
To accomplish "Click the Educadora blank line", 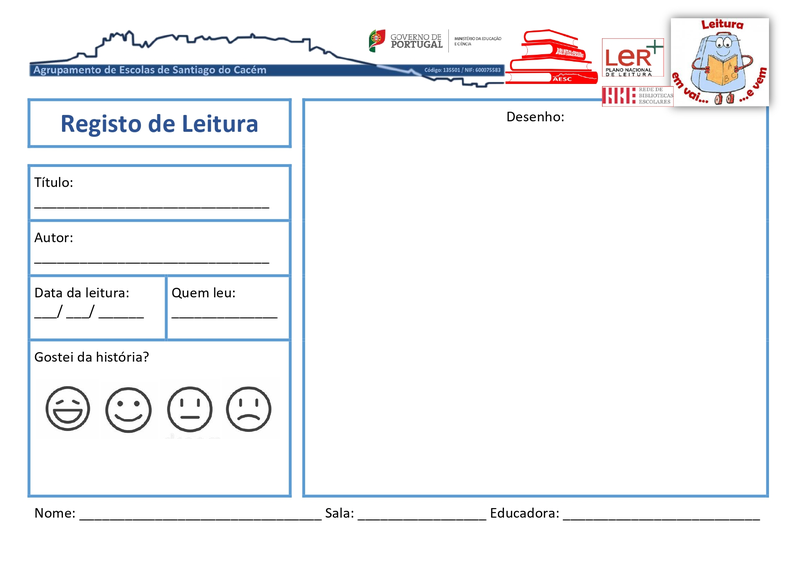I will [x=661, y=517].
